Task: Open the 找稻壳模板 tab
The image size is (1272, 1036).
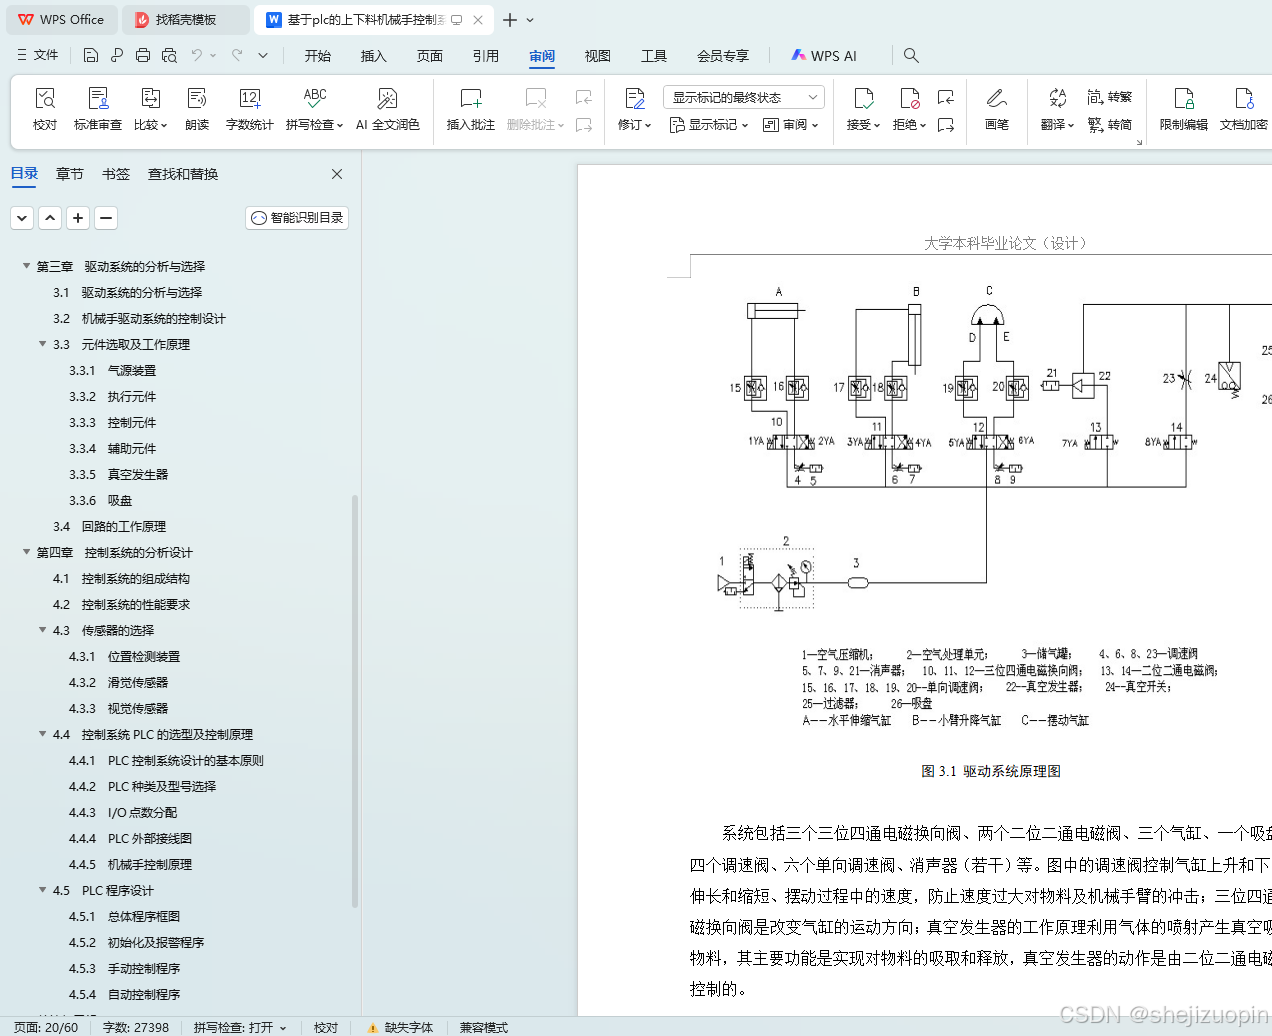Action: pos(186,20)
